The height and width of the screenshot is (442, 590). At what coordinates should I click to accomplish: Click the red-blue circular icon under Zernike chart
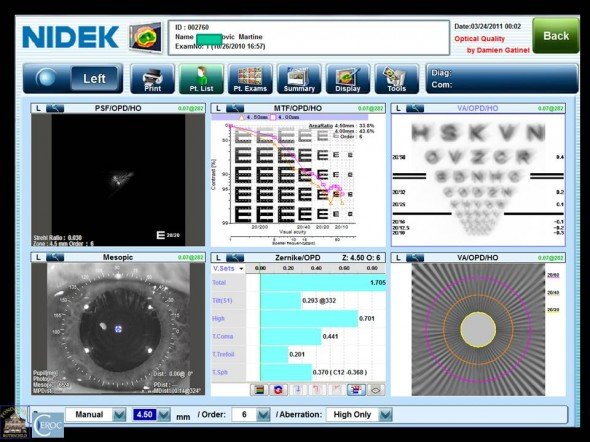[x=278, y=390]
